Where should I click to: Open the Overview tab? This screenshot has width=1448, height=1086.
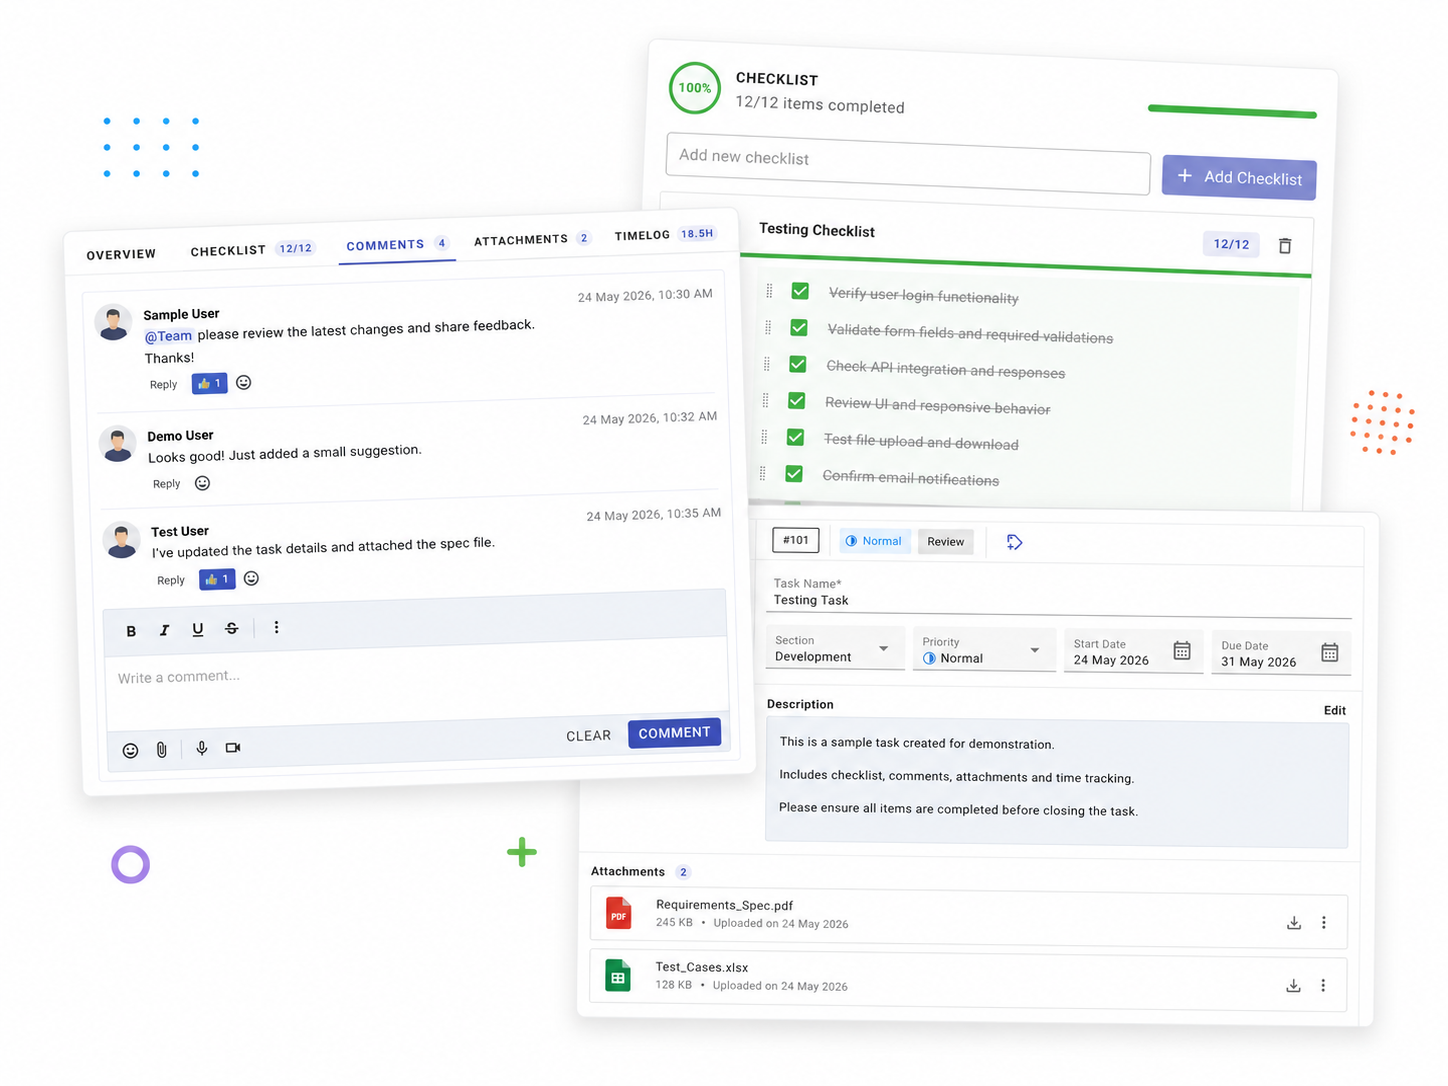coord(121,255)
